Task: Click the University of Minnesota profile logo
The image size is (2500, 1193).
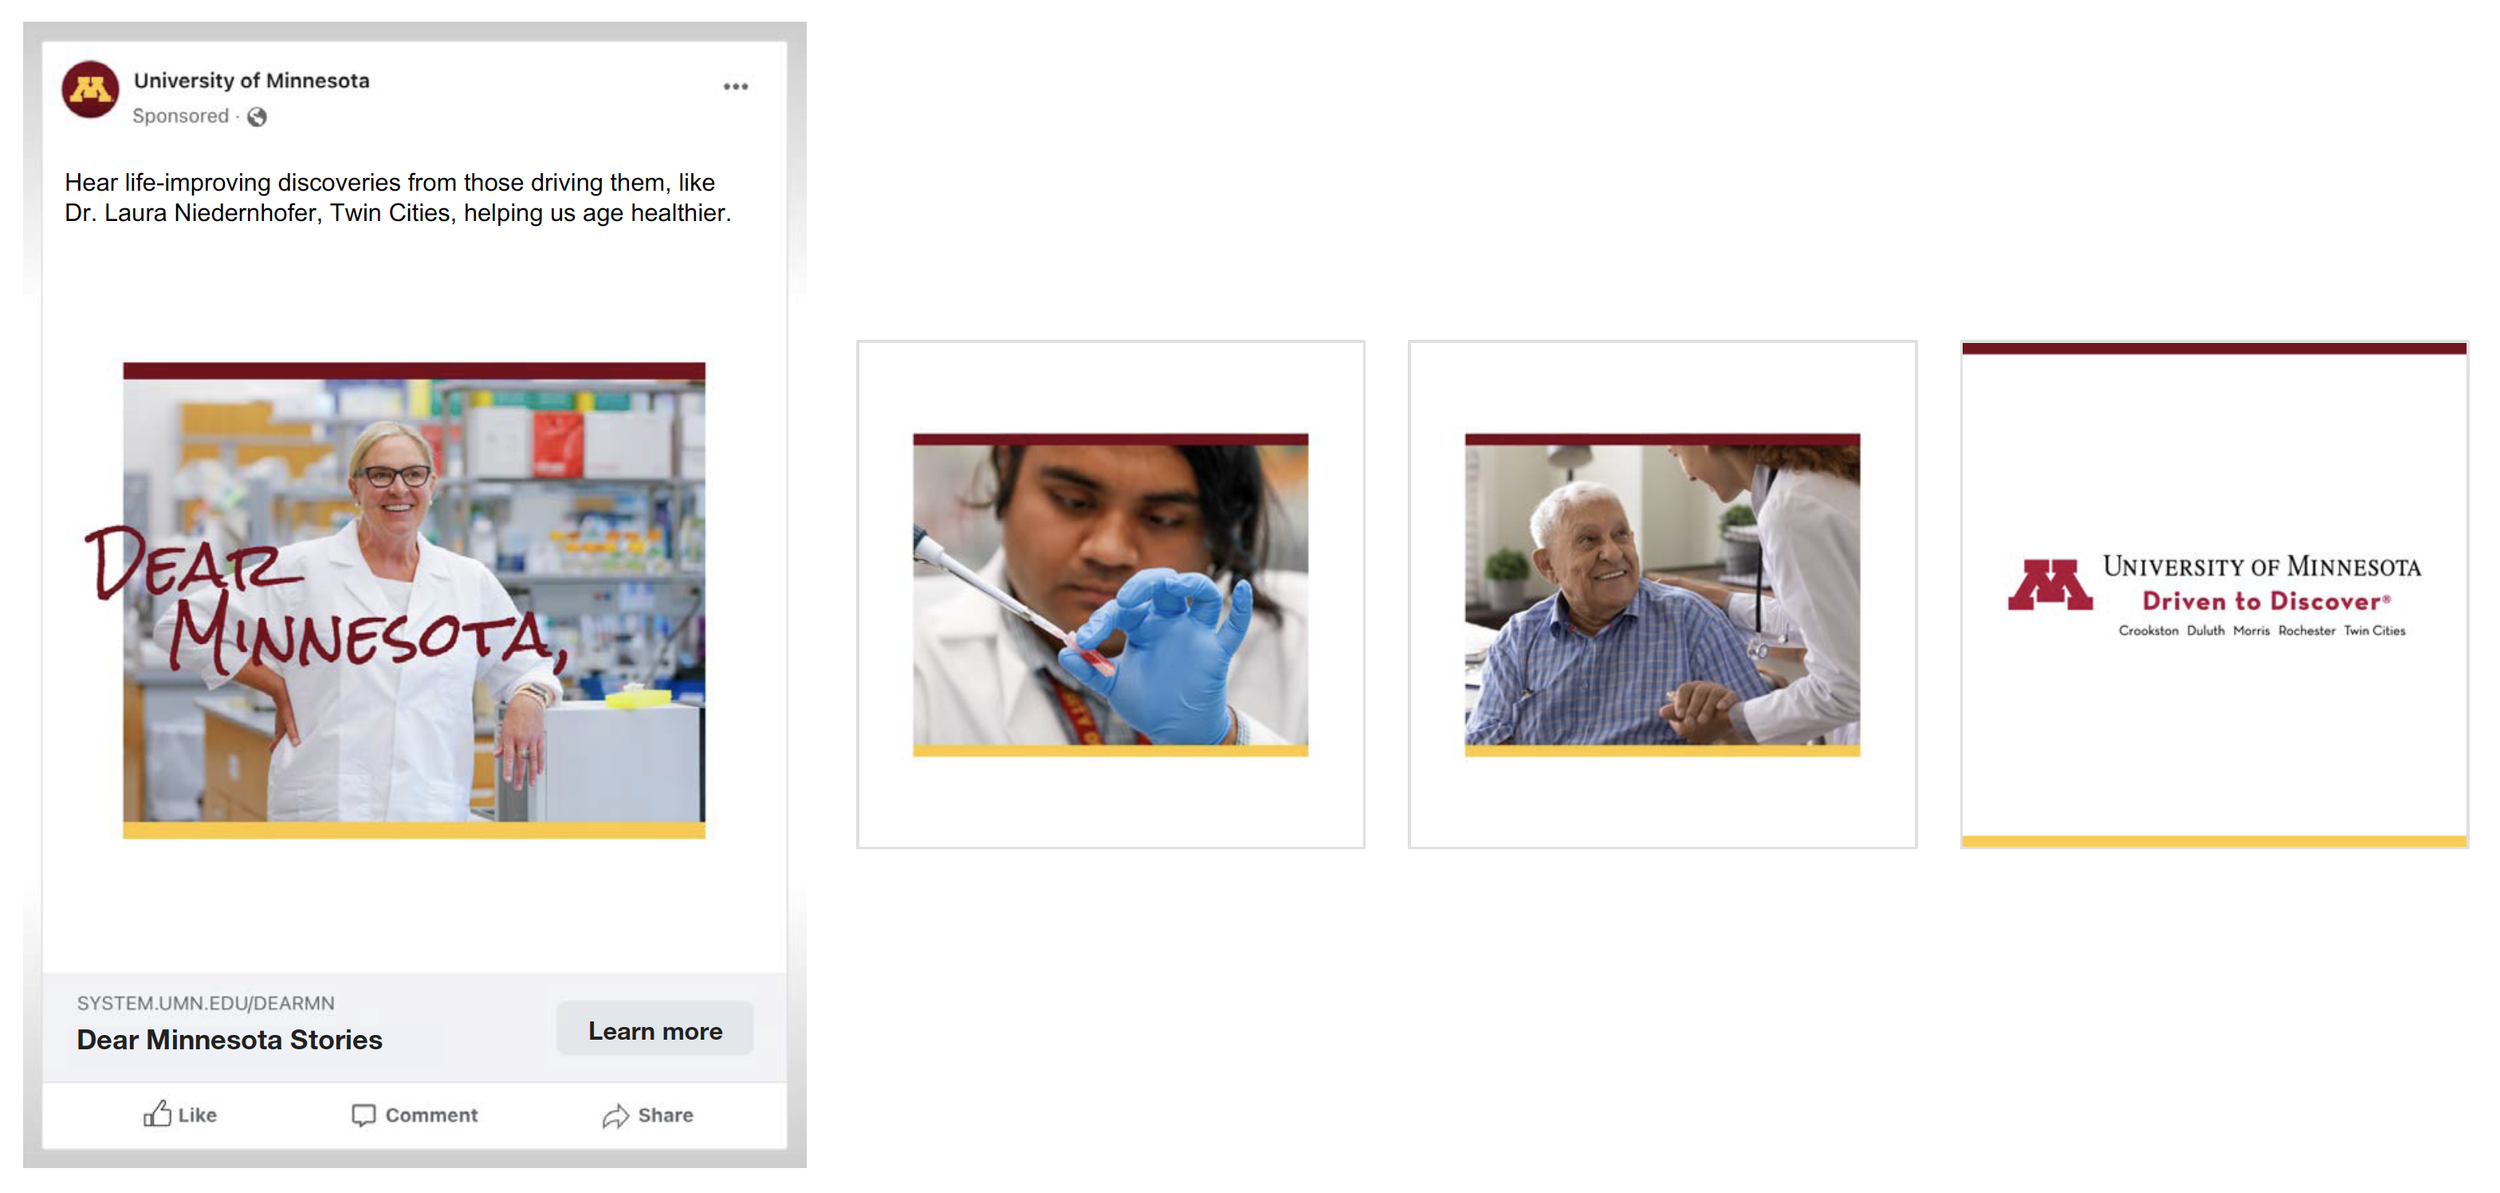Action: [x=91, y=90]
